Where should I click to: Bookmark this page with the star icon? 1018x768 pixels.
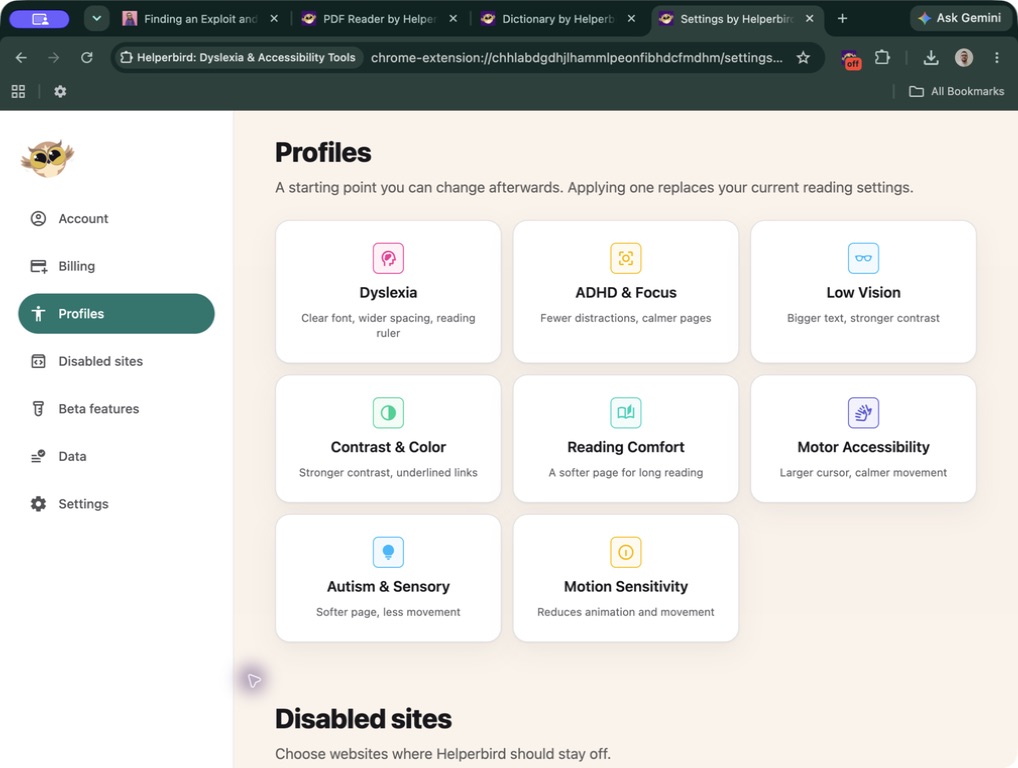[803, 58]
